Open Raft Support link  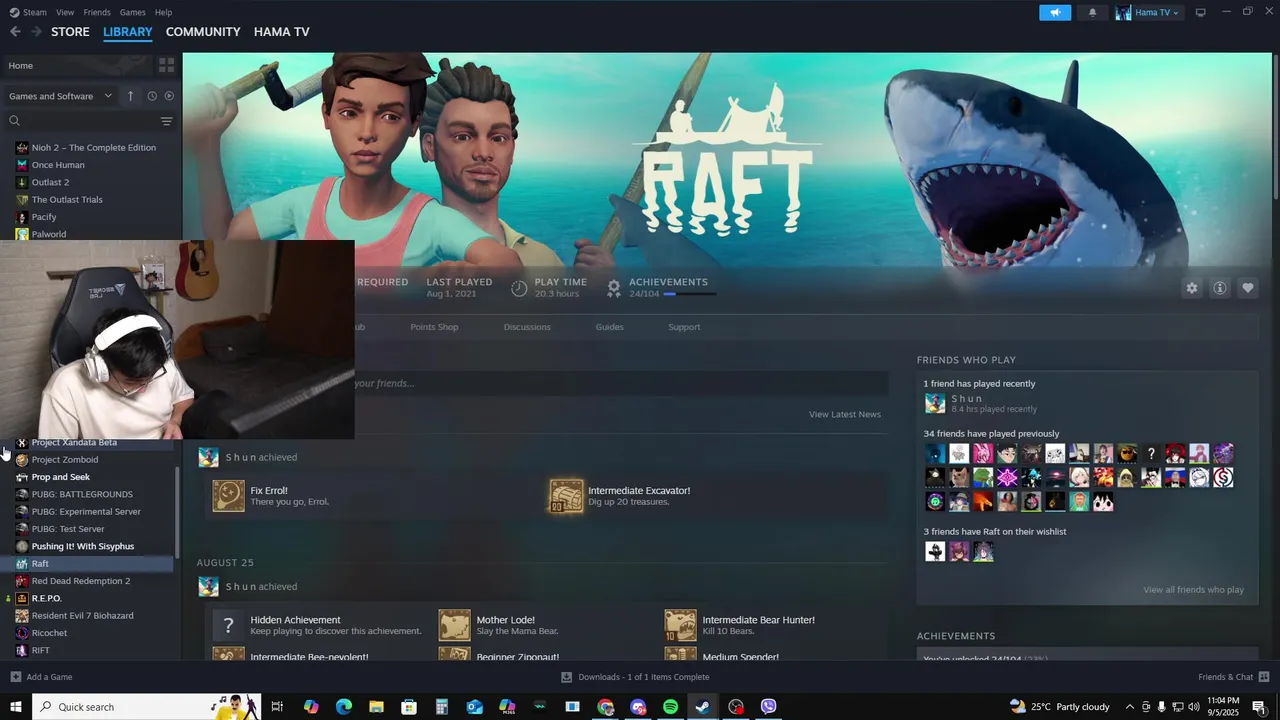click(x=684, y=327)
